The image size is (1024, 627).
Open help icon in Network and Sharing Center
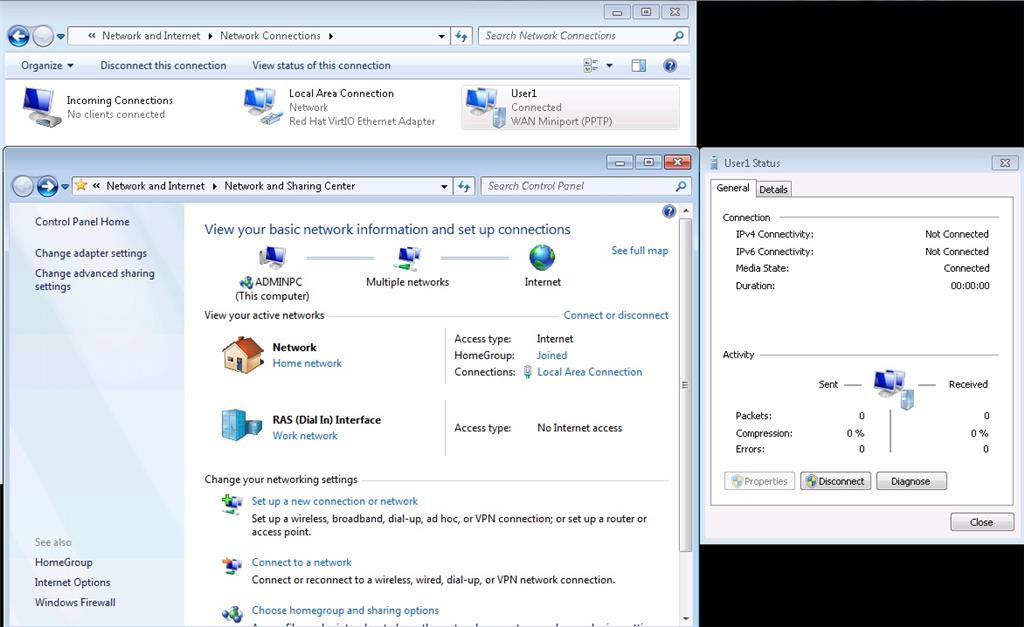point(669,211)
